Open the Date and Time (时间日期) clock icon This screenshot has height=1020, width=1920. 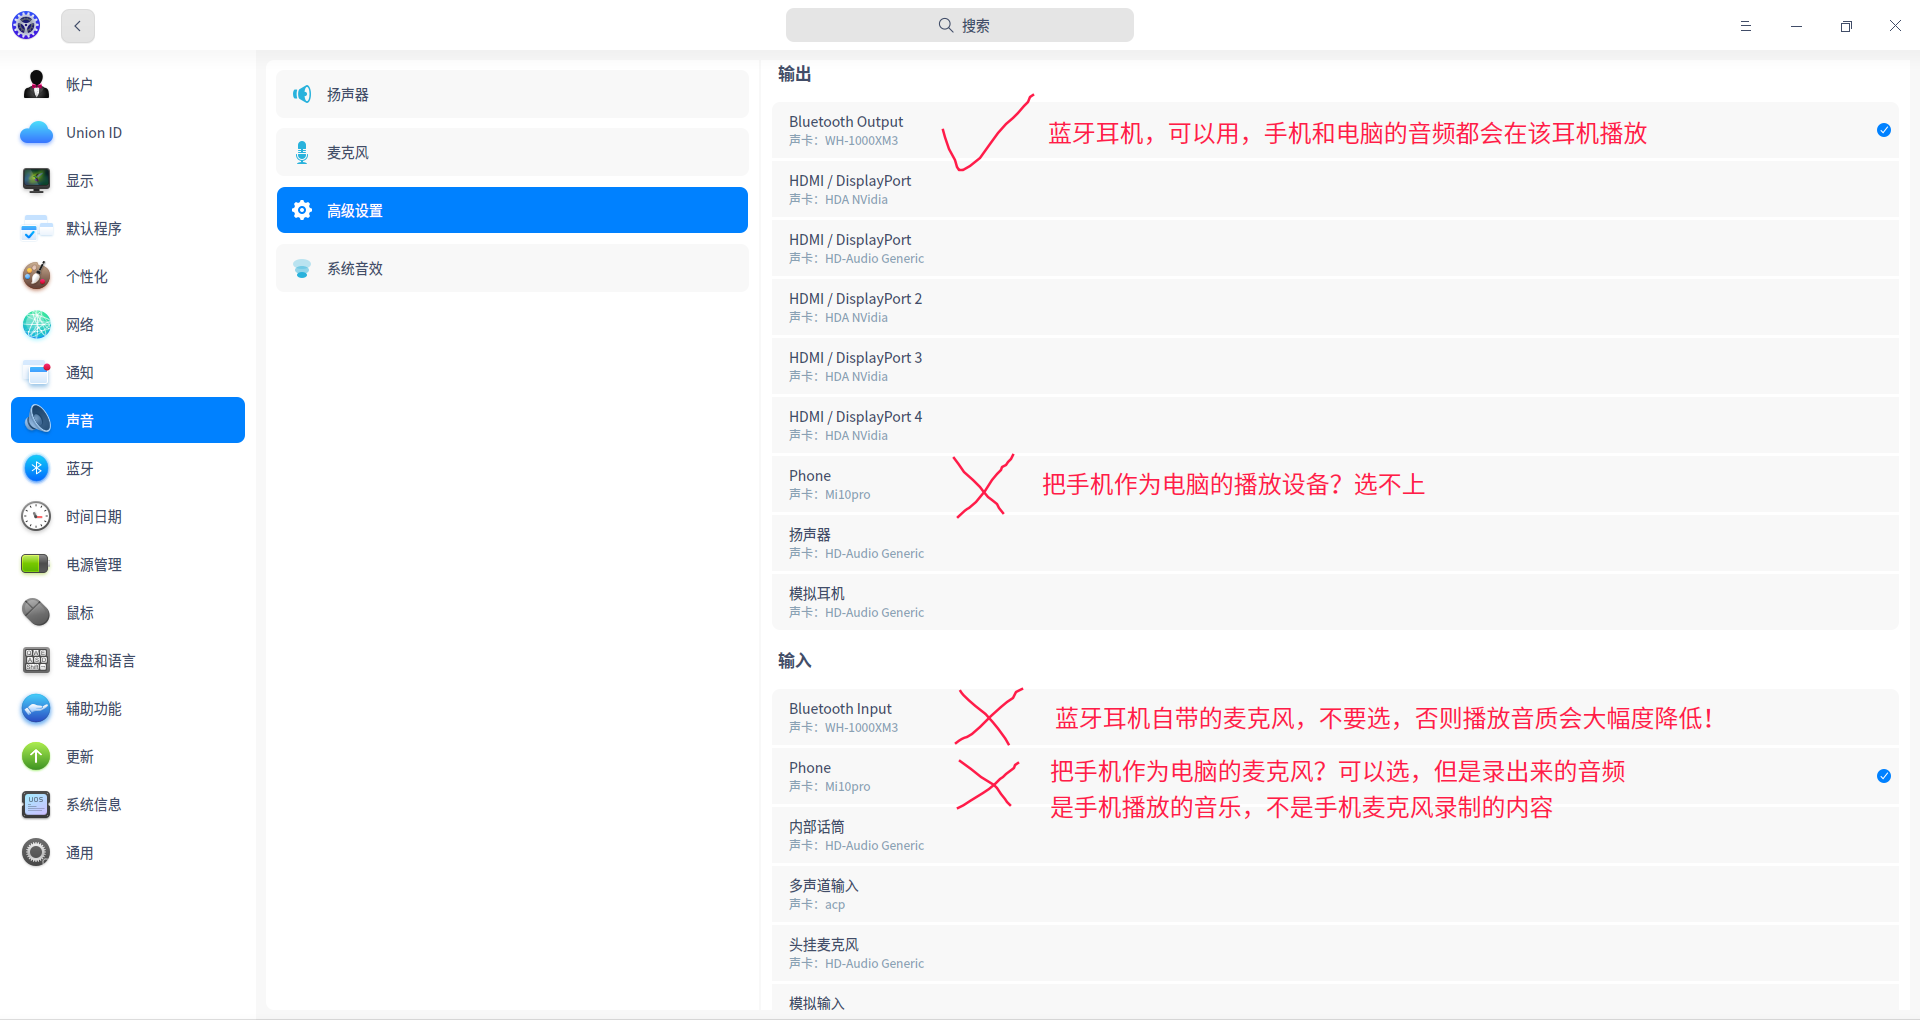36,516
